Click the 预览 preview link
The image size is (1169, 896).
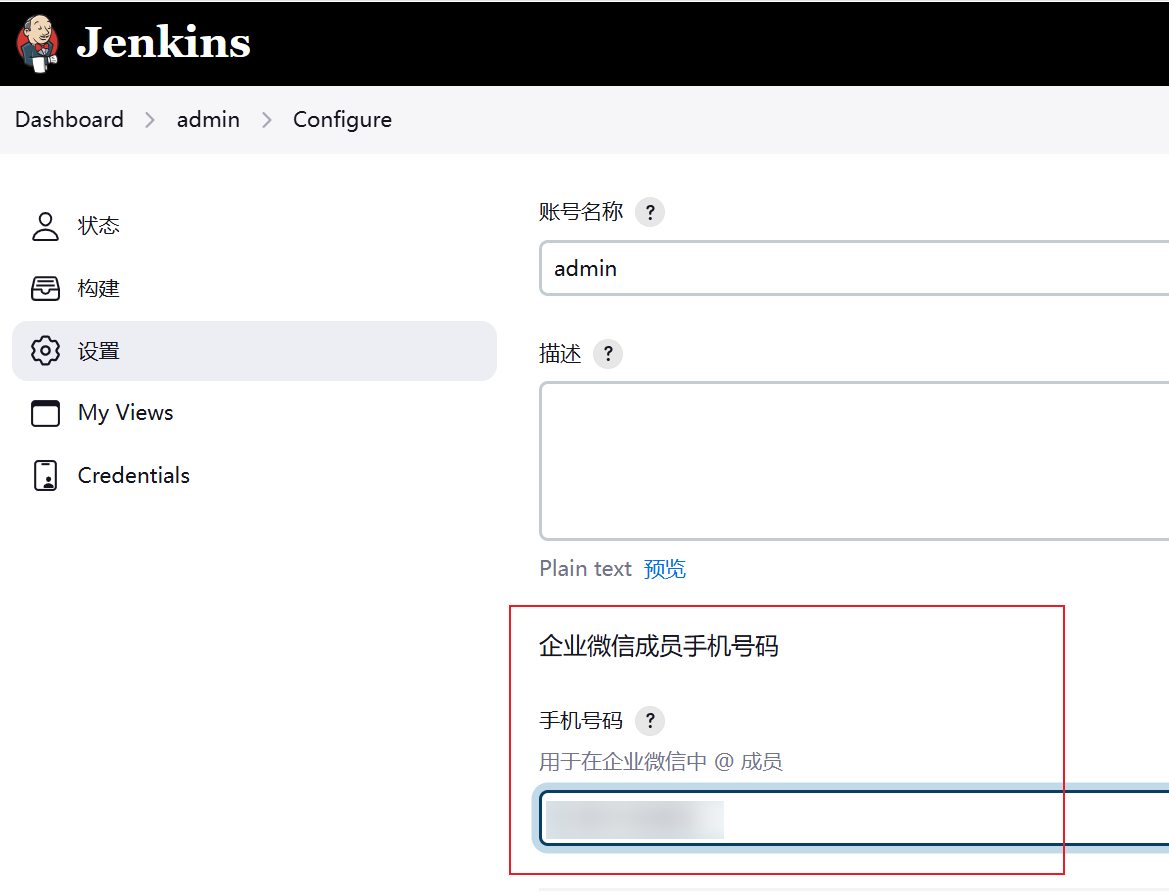click(x=665, y=569)
